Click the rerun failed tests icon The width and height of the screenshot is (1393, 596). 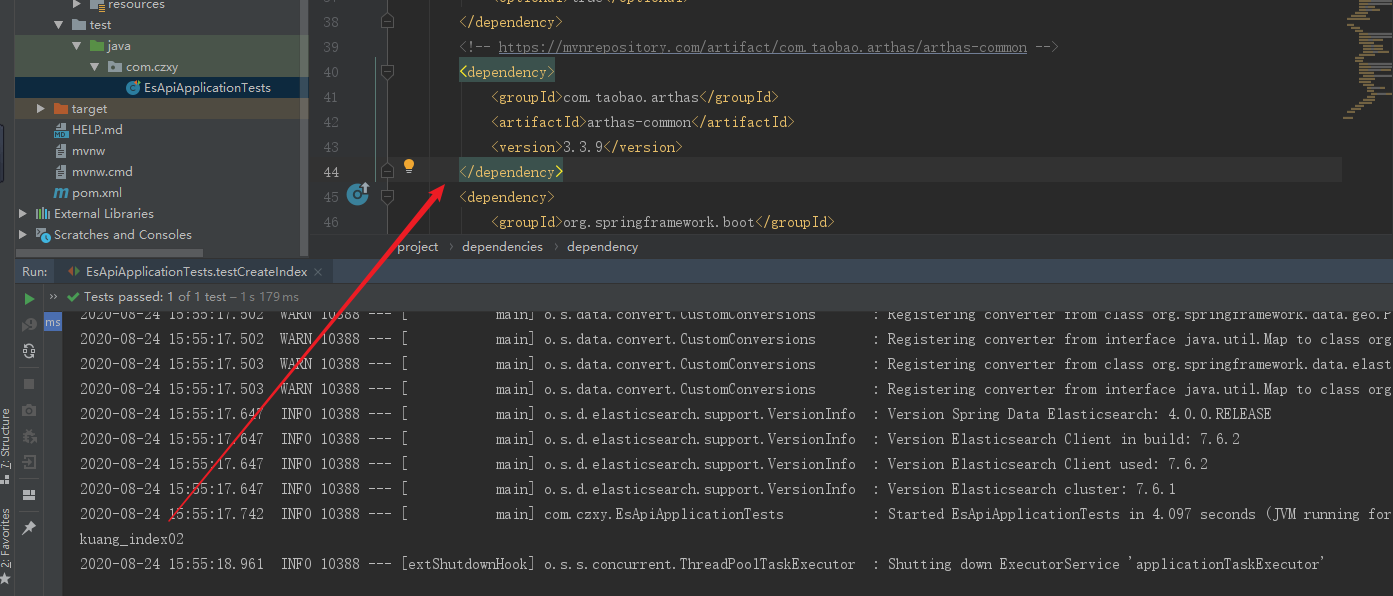coord(29,324)
